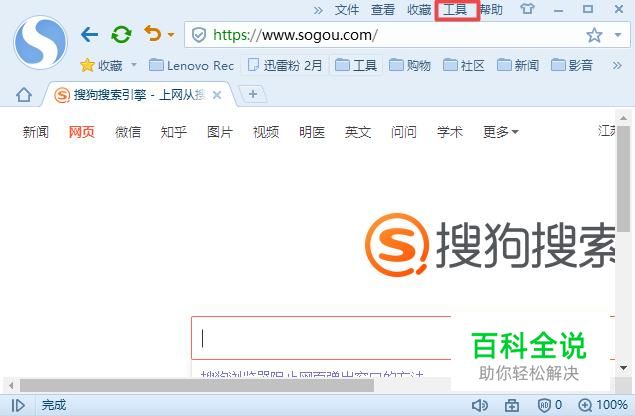Expand the 更多 dropdown
The height and width of the screenshot is (416, 635).
coord(501,132)
